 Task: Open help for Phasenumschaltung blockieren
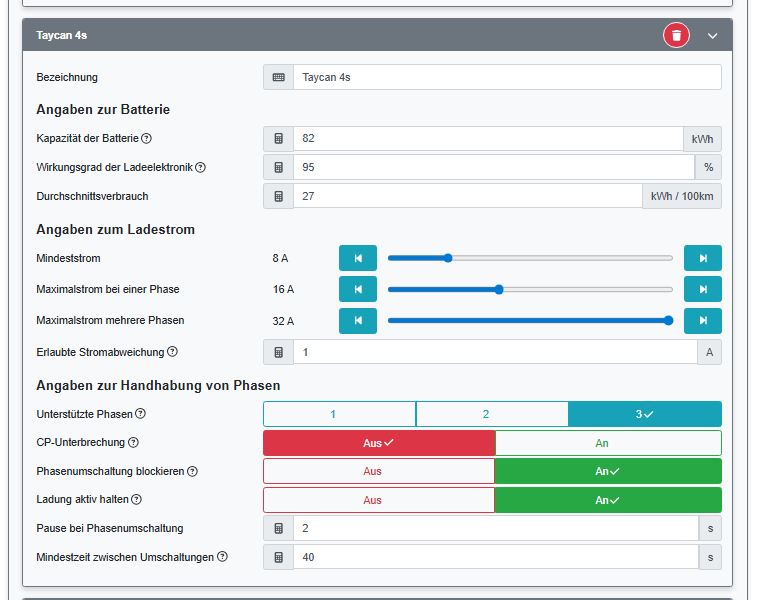click(192, 471)
